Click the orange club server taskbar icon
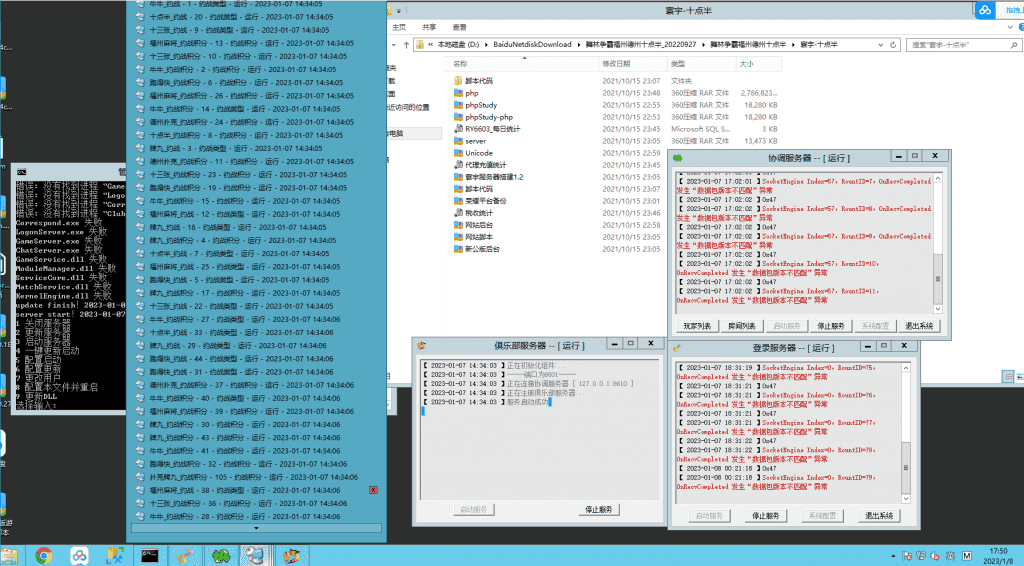 291,556
